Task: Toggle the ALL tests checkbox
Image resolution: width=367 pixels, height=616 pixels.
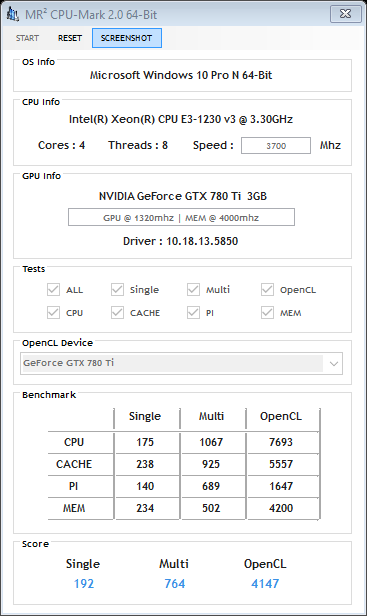Action: 53,290
